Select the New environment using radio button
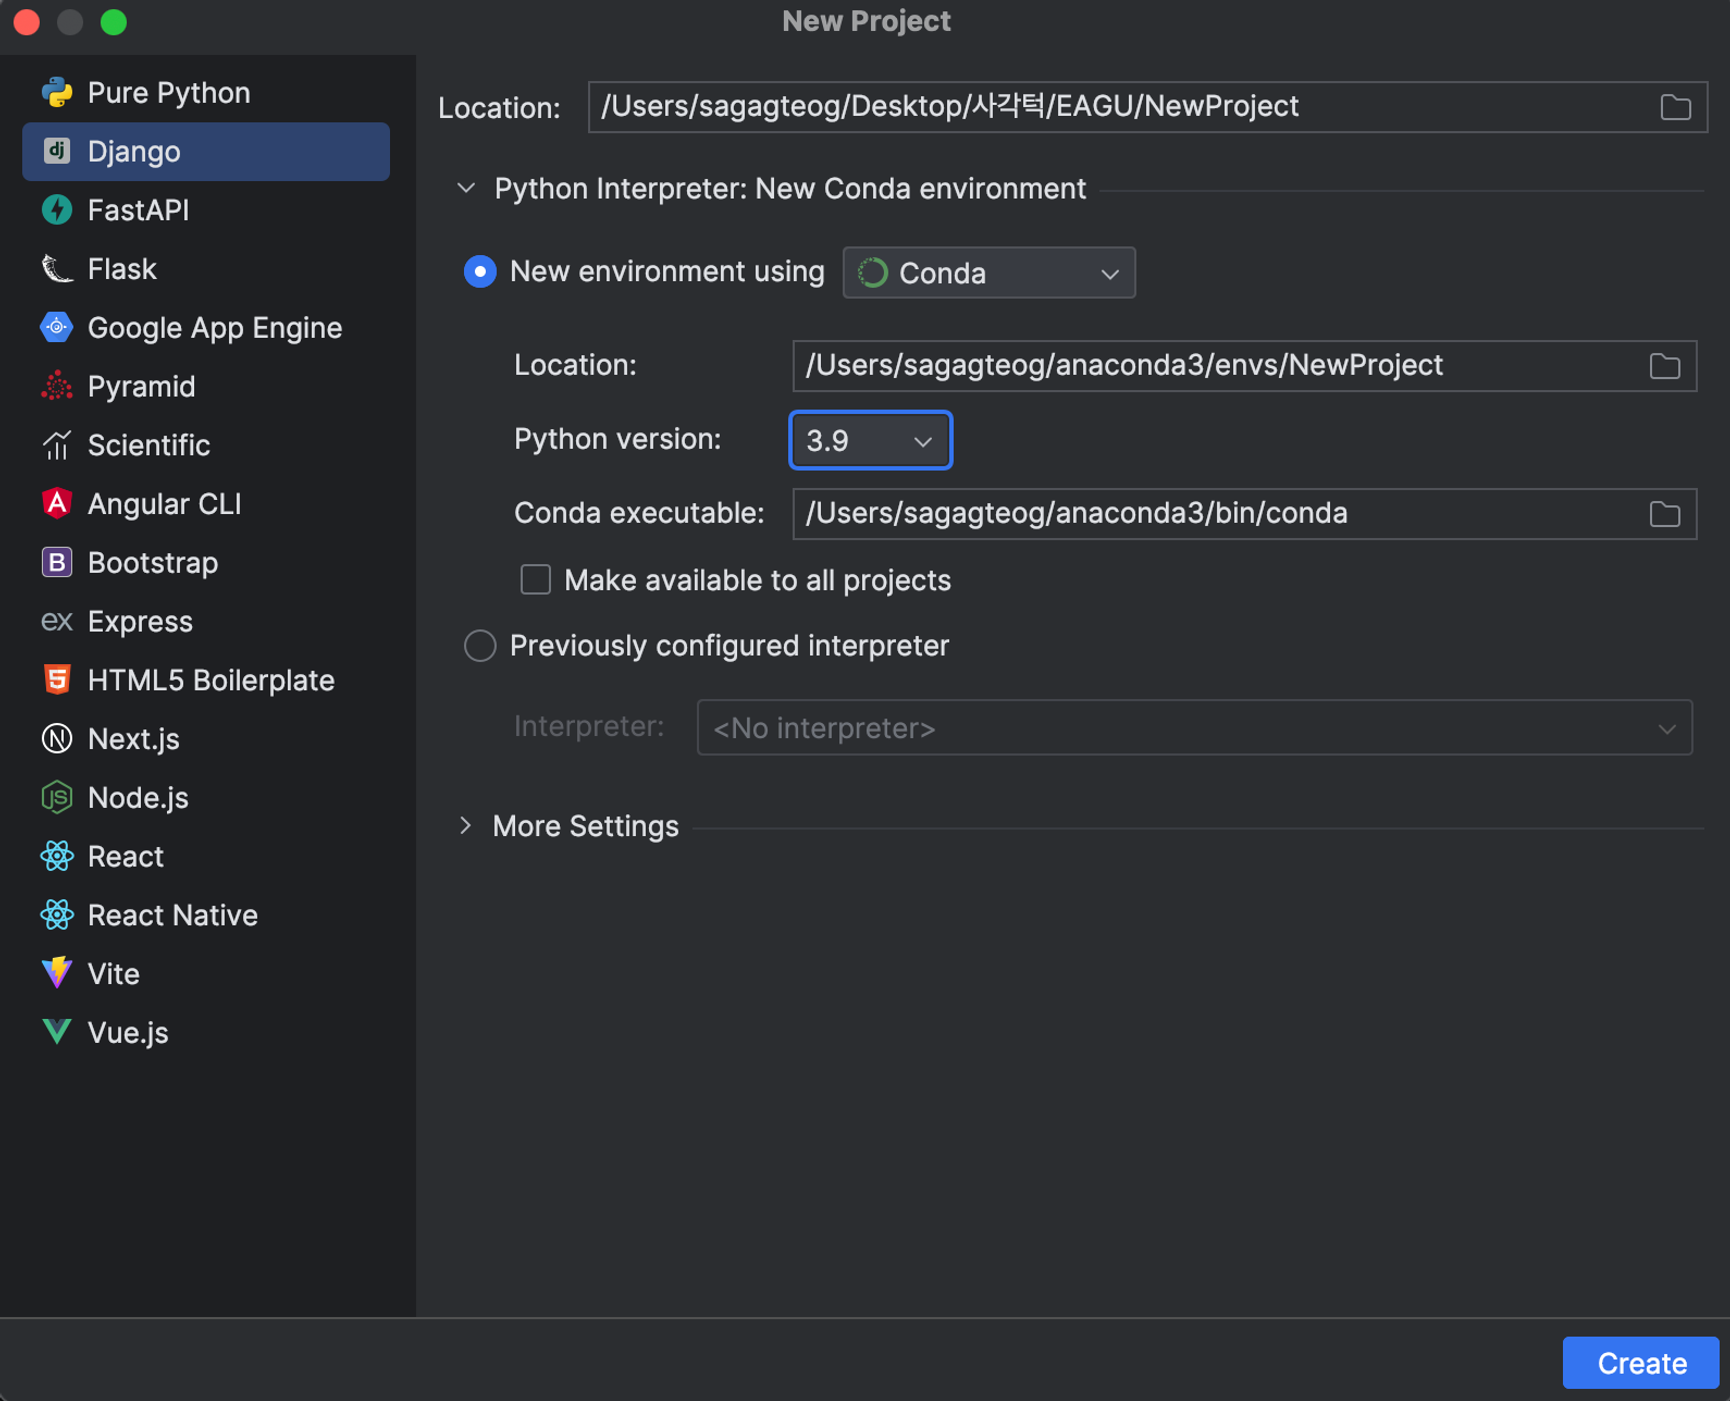 pyautogui.click(x=480, y=272)
